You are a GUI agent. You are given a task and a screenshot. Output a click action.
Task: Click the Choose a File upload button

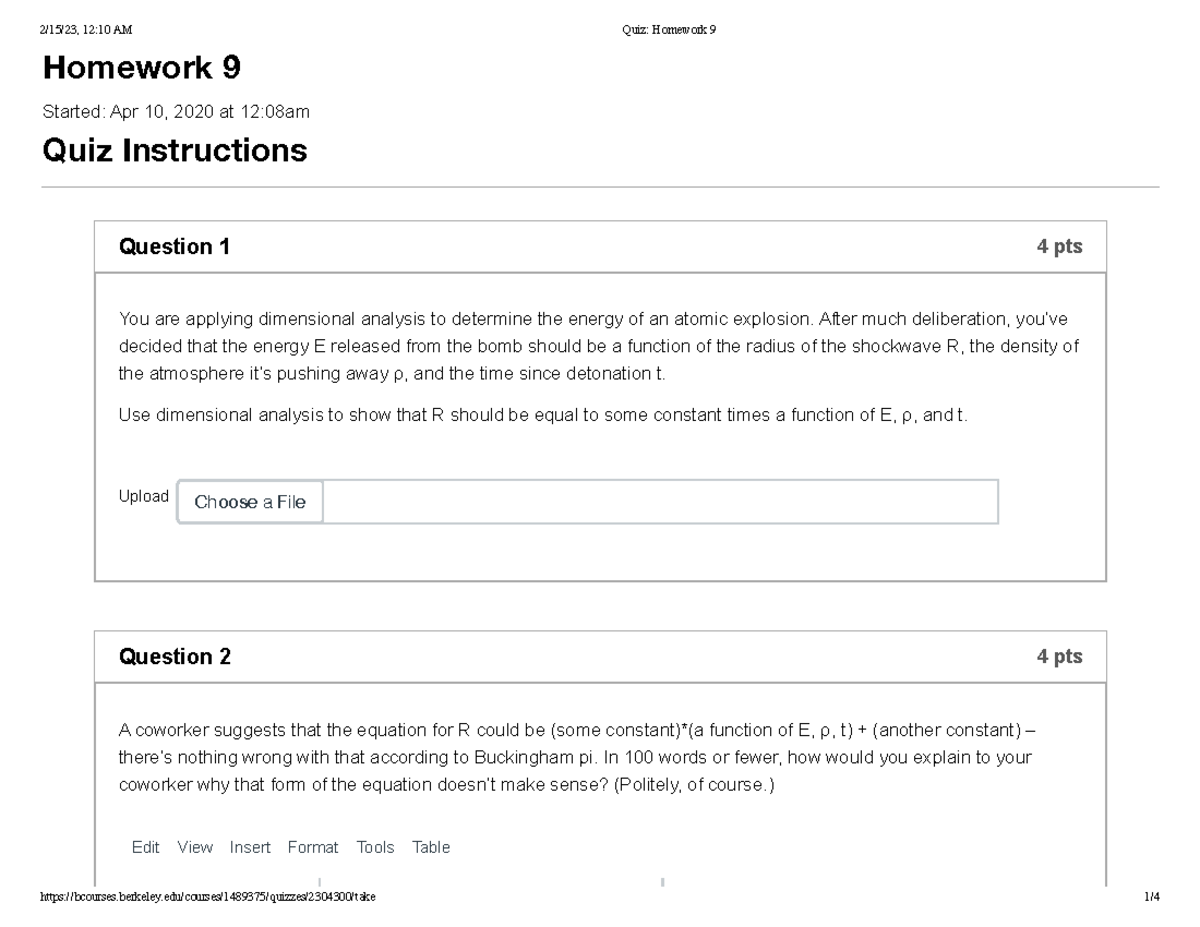pos(249,502)
